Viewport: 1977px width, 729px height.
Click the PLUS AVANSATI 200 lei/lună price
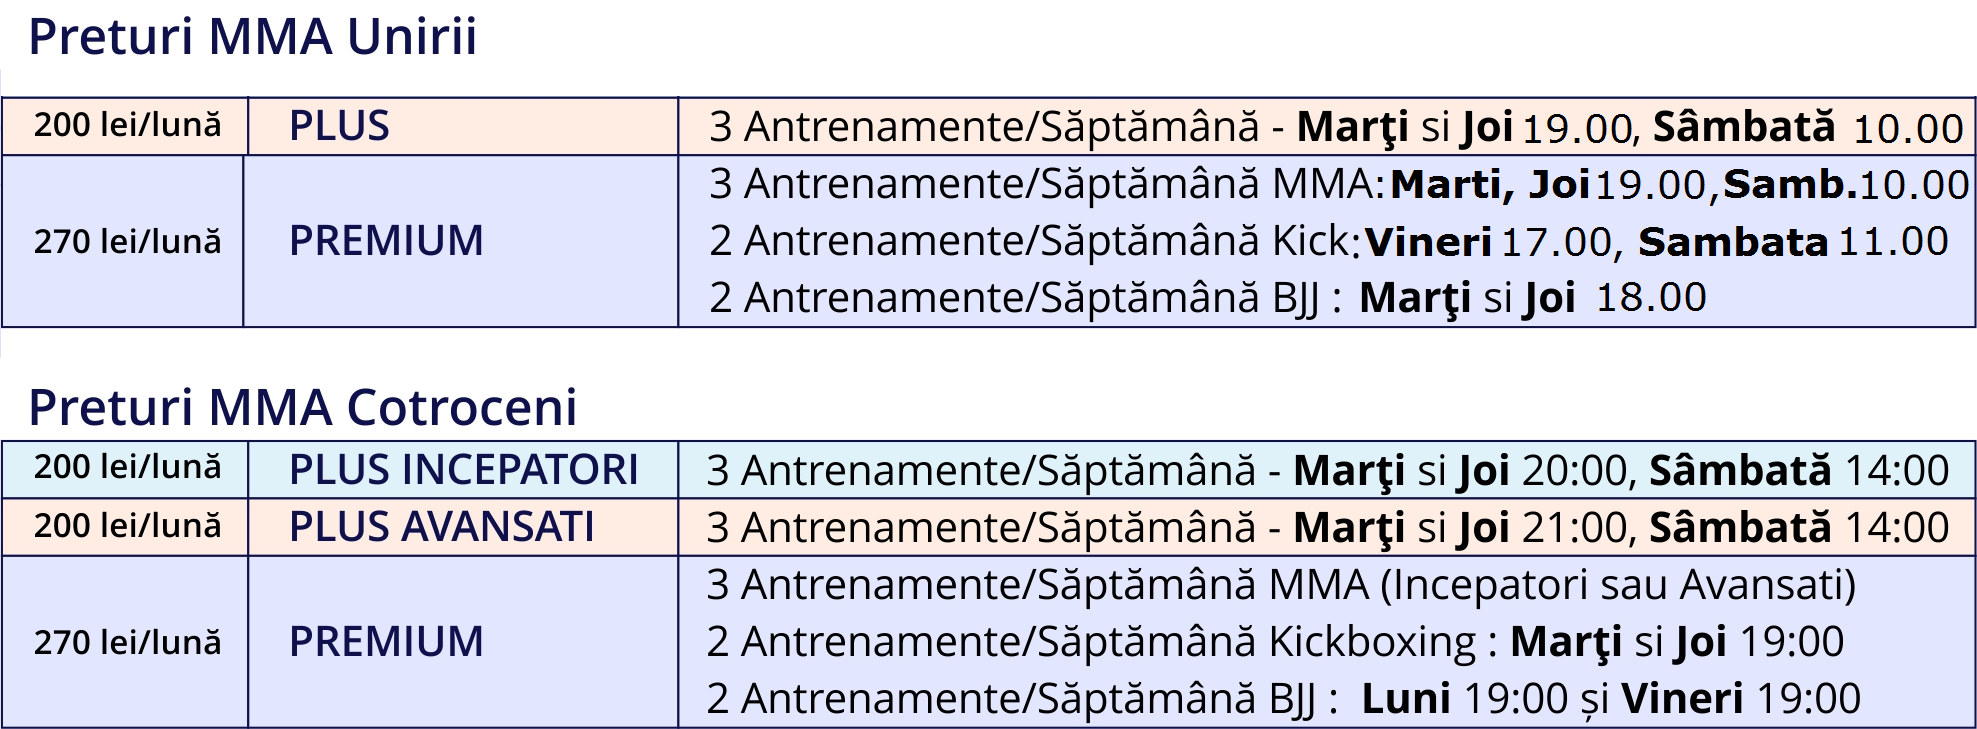127,525
